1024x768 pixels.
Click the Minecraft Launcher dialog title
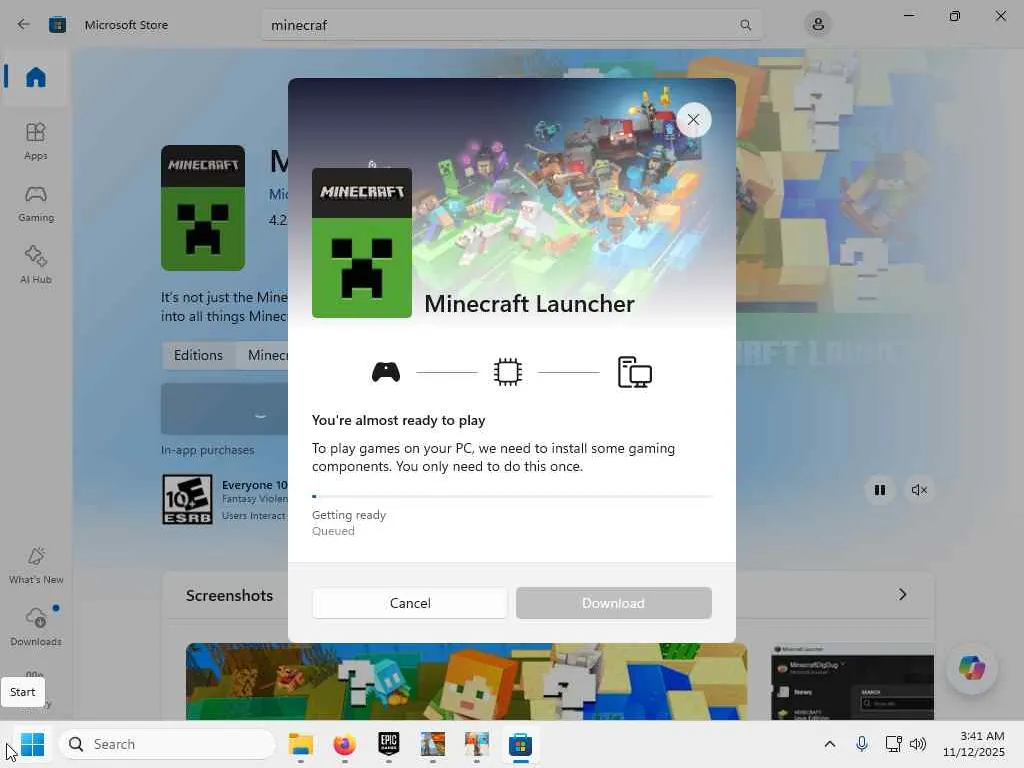pyautogui.click(x=529, y=304)
